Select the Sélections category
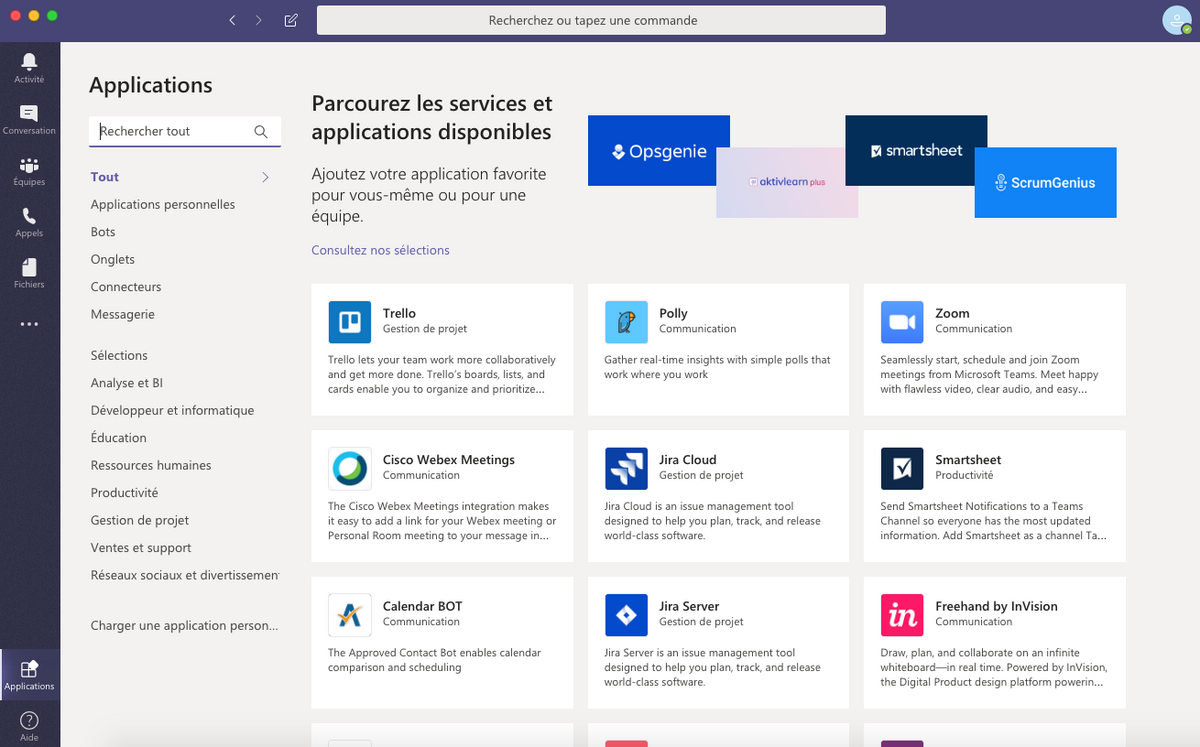 point(119,355)
